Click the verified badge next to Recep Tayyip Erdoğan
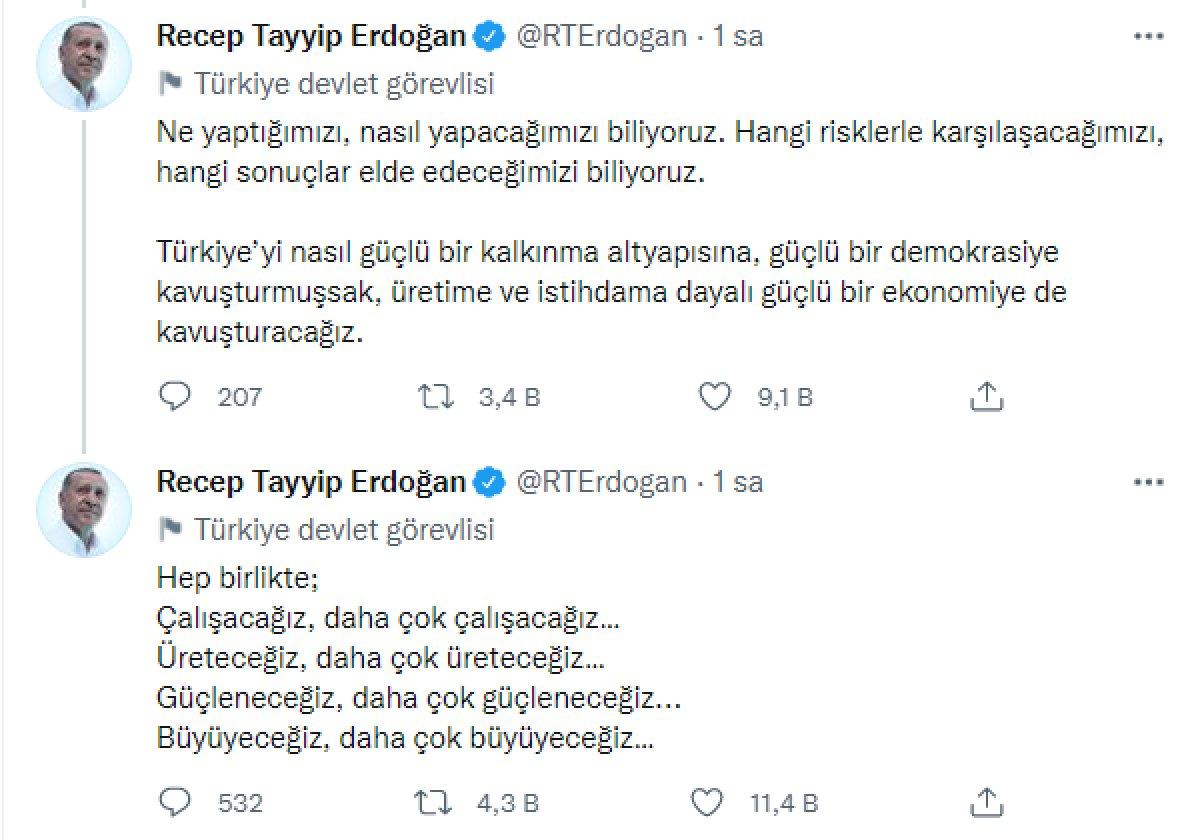This screenshot has height=840, width=1200. pos(487,34)
